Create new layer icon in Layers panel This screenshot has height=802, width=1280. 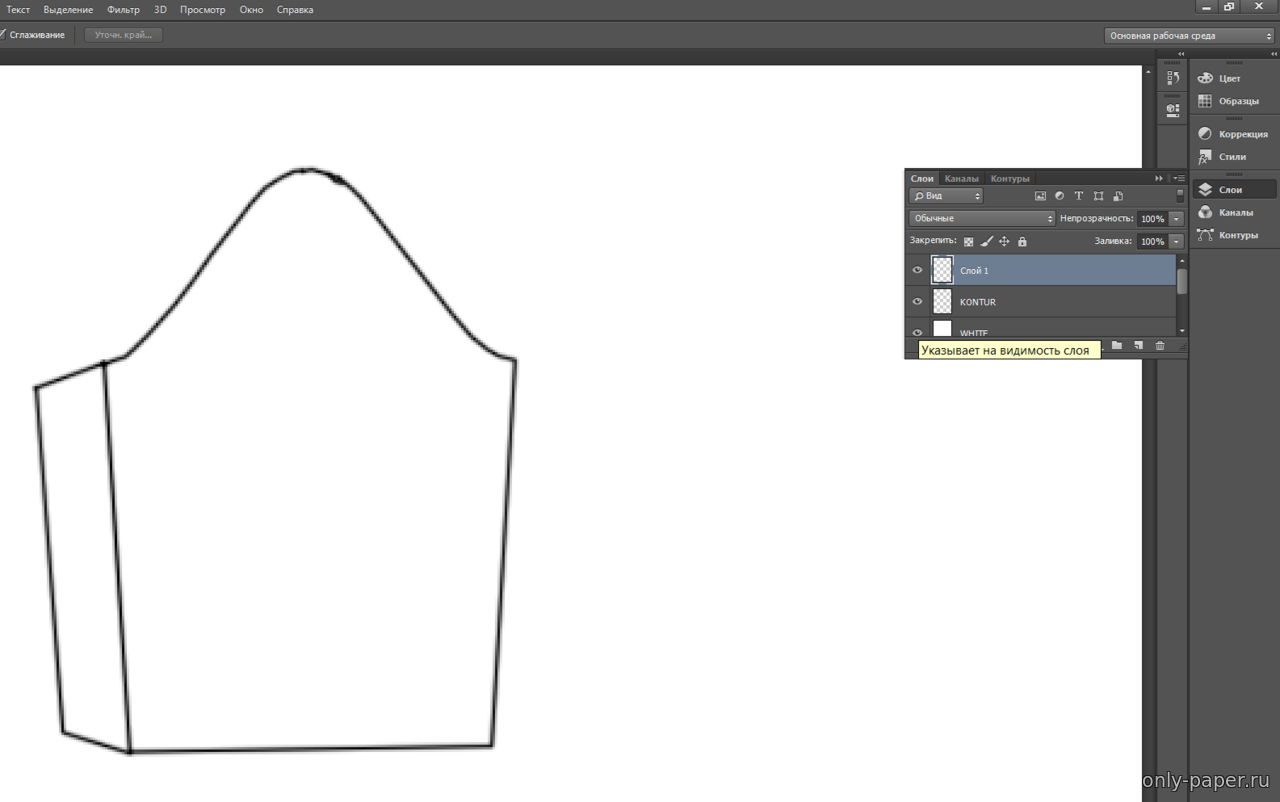(1138, 346)
